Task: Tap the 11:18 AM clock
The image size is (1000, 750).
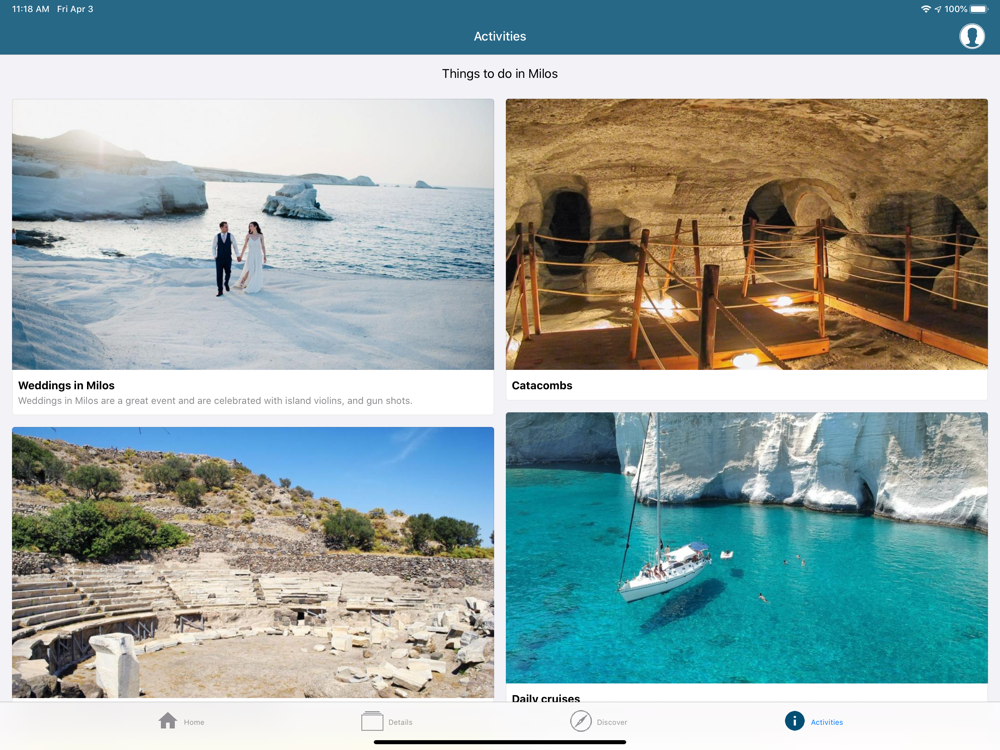Action: coord(31,9)
